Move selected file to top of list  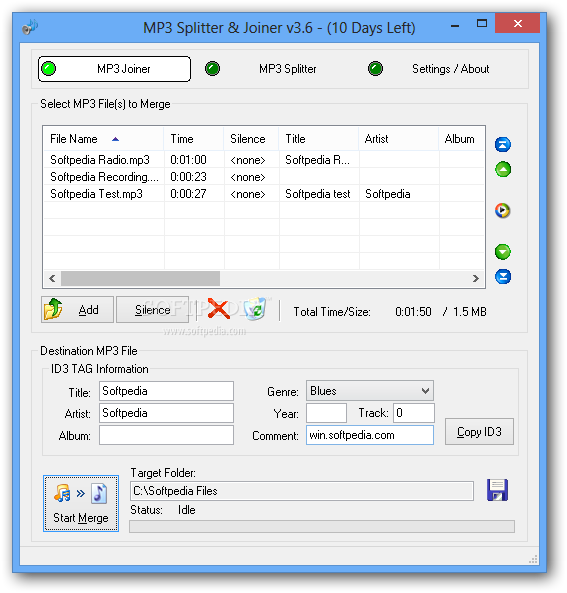[503, 144]
